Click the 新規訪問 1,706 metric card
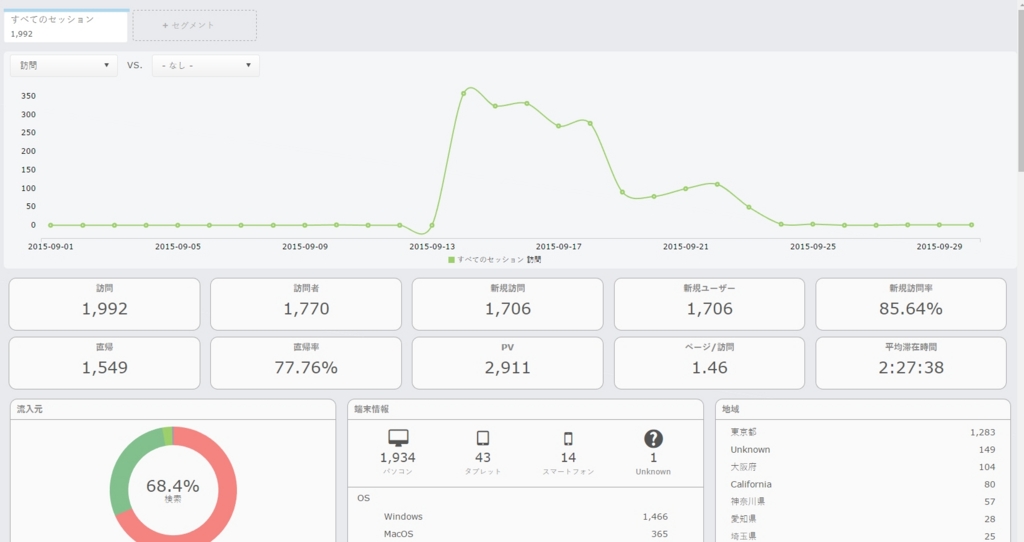Screen dimensions: 1024x542 point(507,304)
